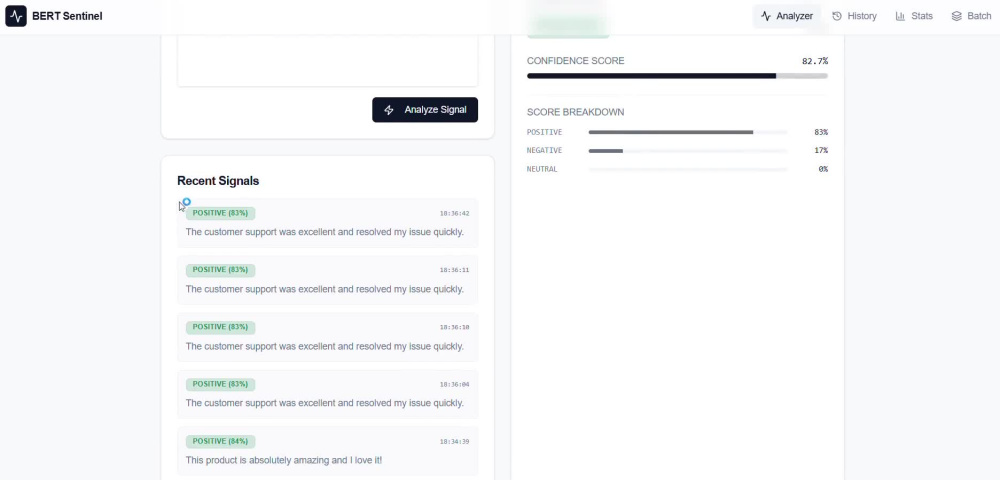Click the POSITIVE breakdown label
Viewport: 1000px width, 480px height.
[544, 133]
